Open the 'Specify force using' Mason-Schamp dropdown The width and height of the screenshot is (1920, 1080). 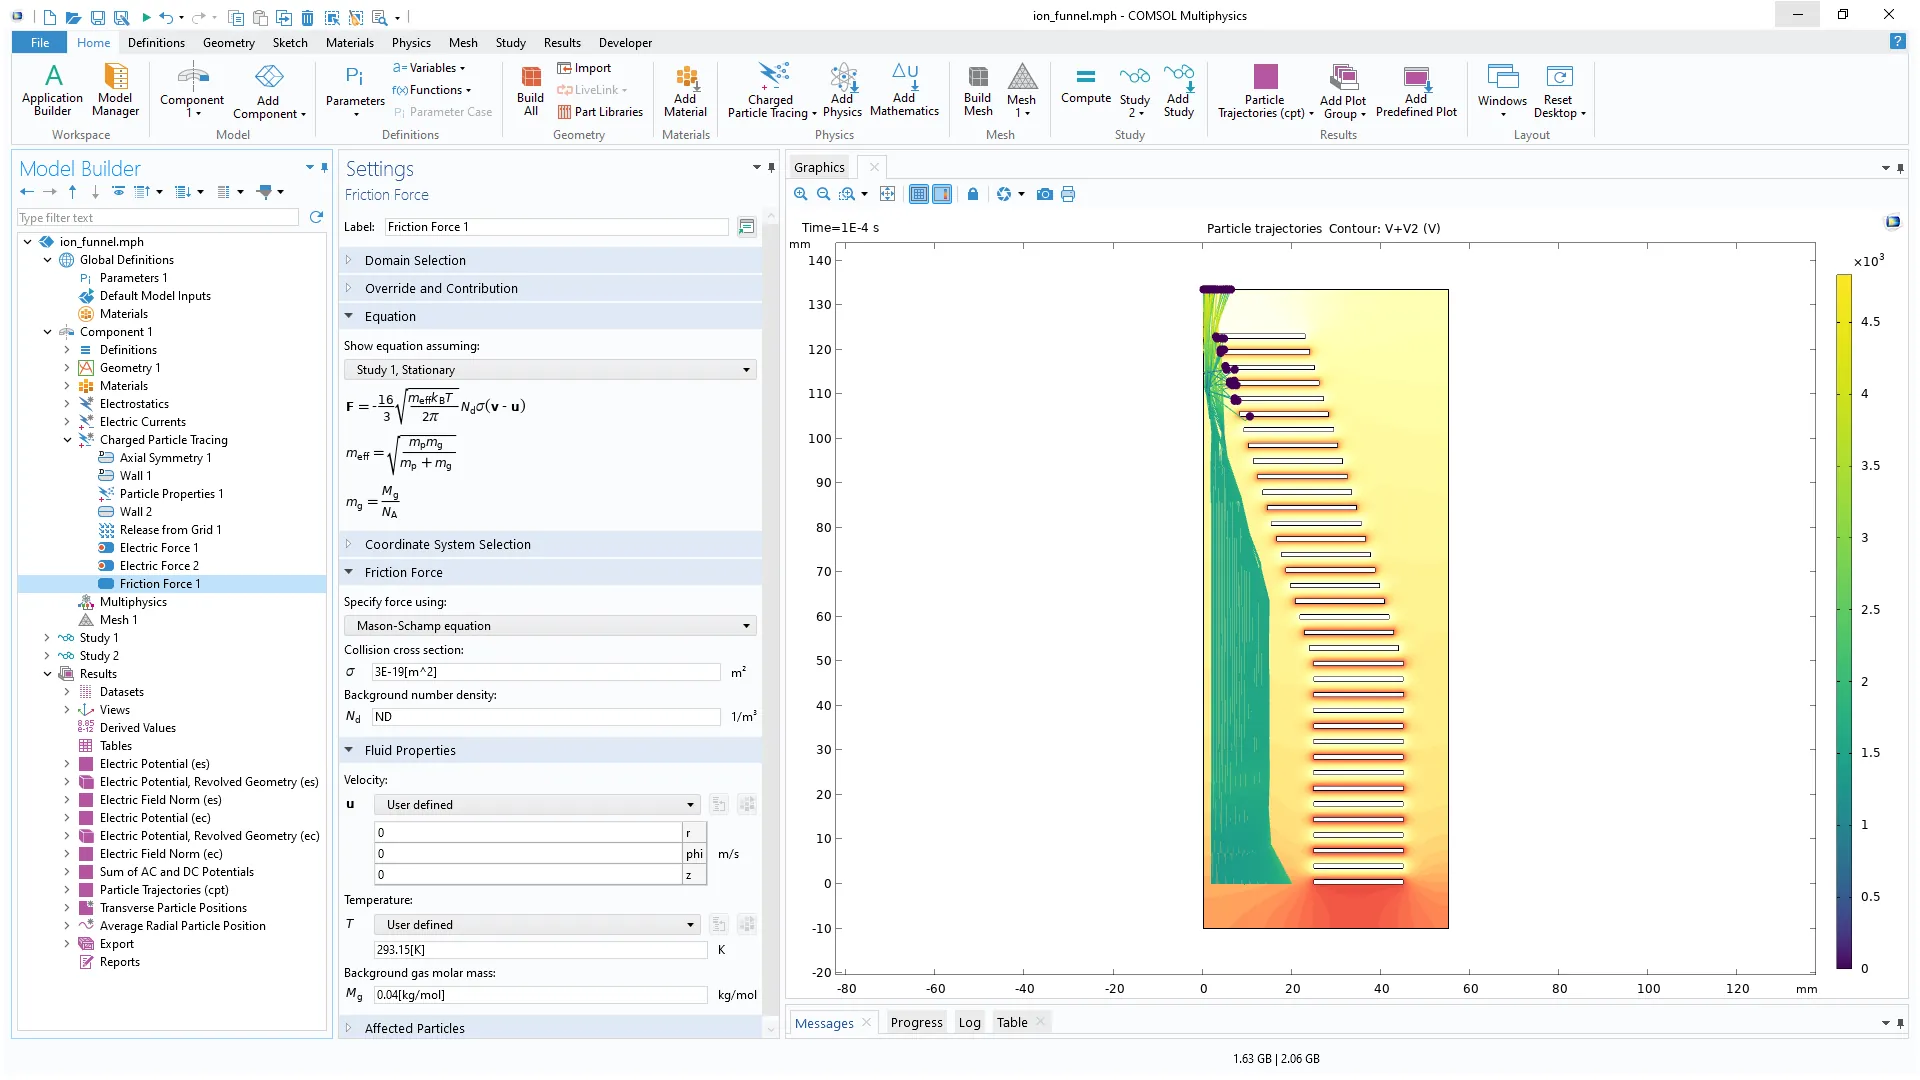(550, 626)
